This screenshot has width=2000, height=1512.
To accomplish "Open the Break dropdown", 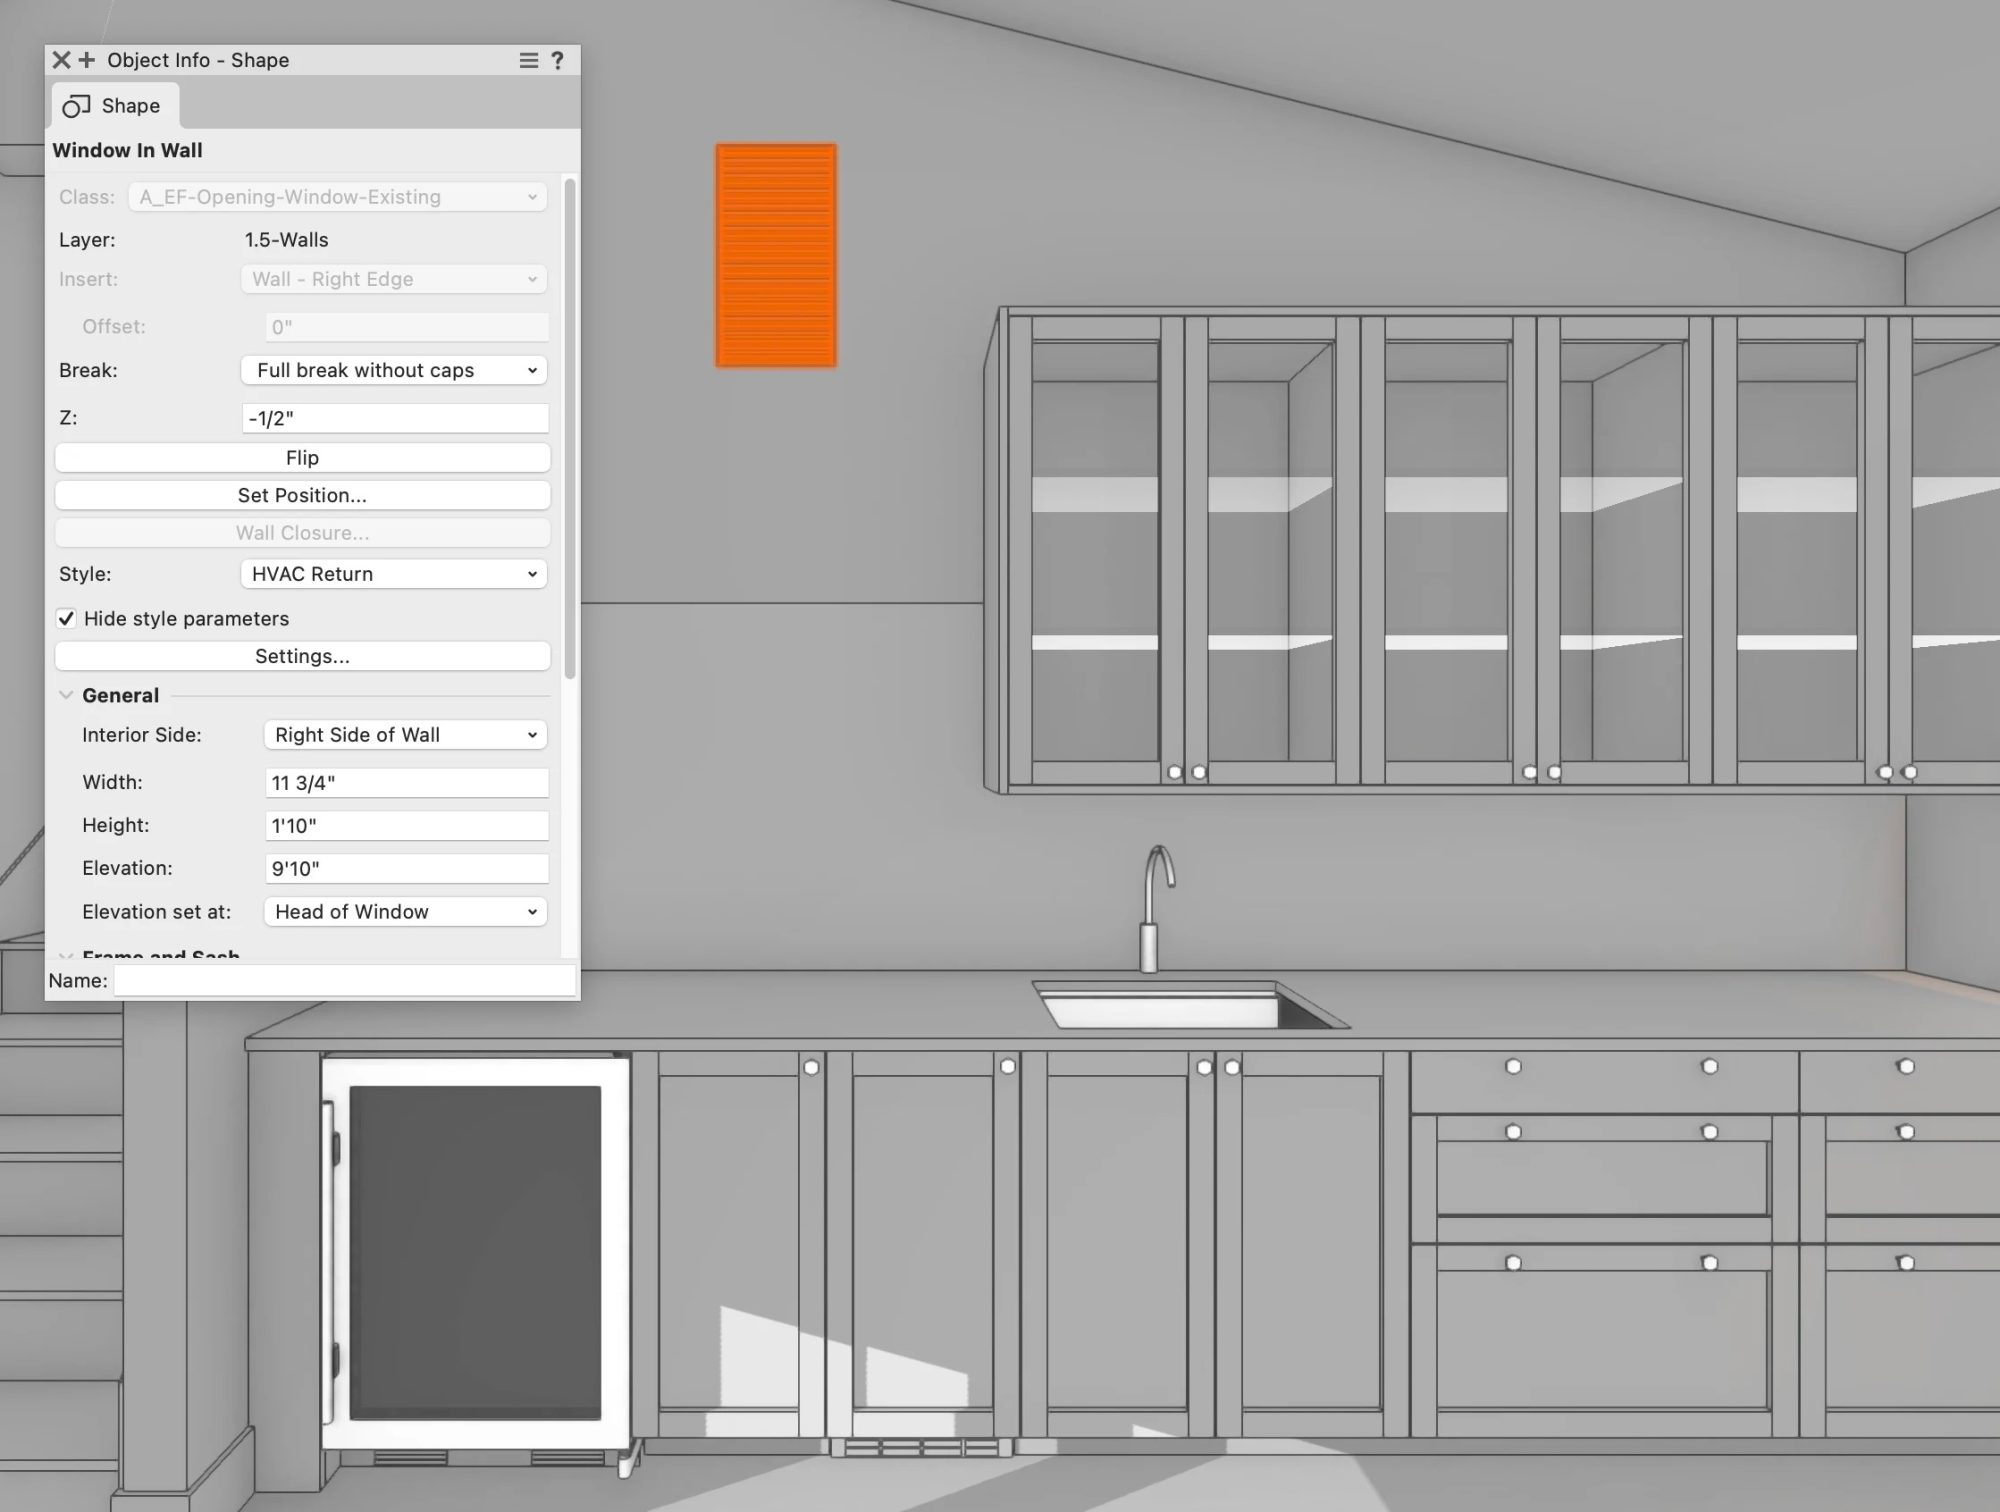I will 394,370.
